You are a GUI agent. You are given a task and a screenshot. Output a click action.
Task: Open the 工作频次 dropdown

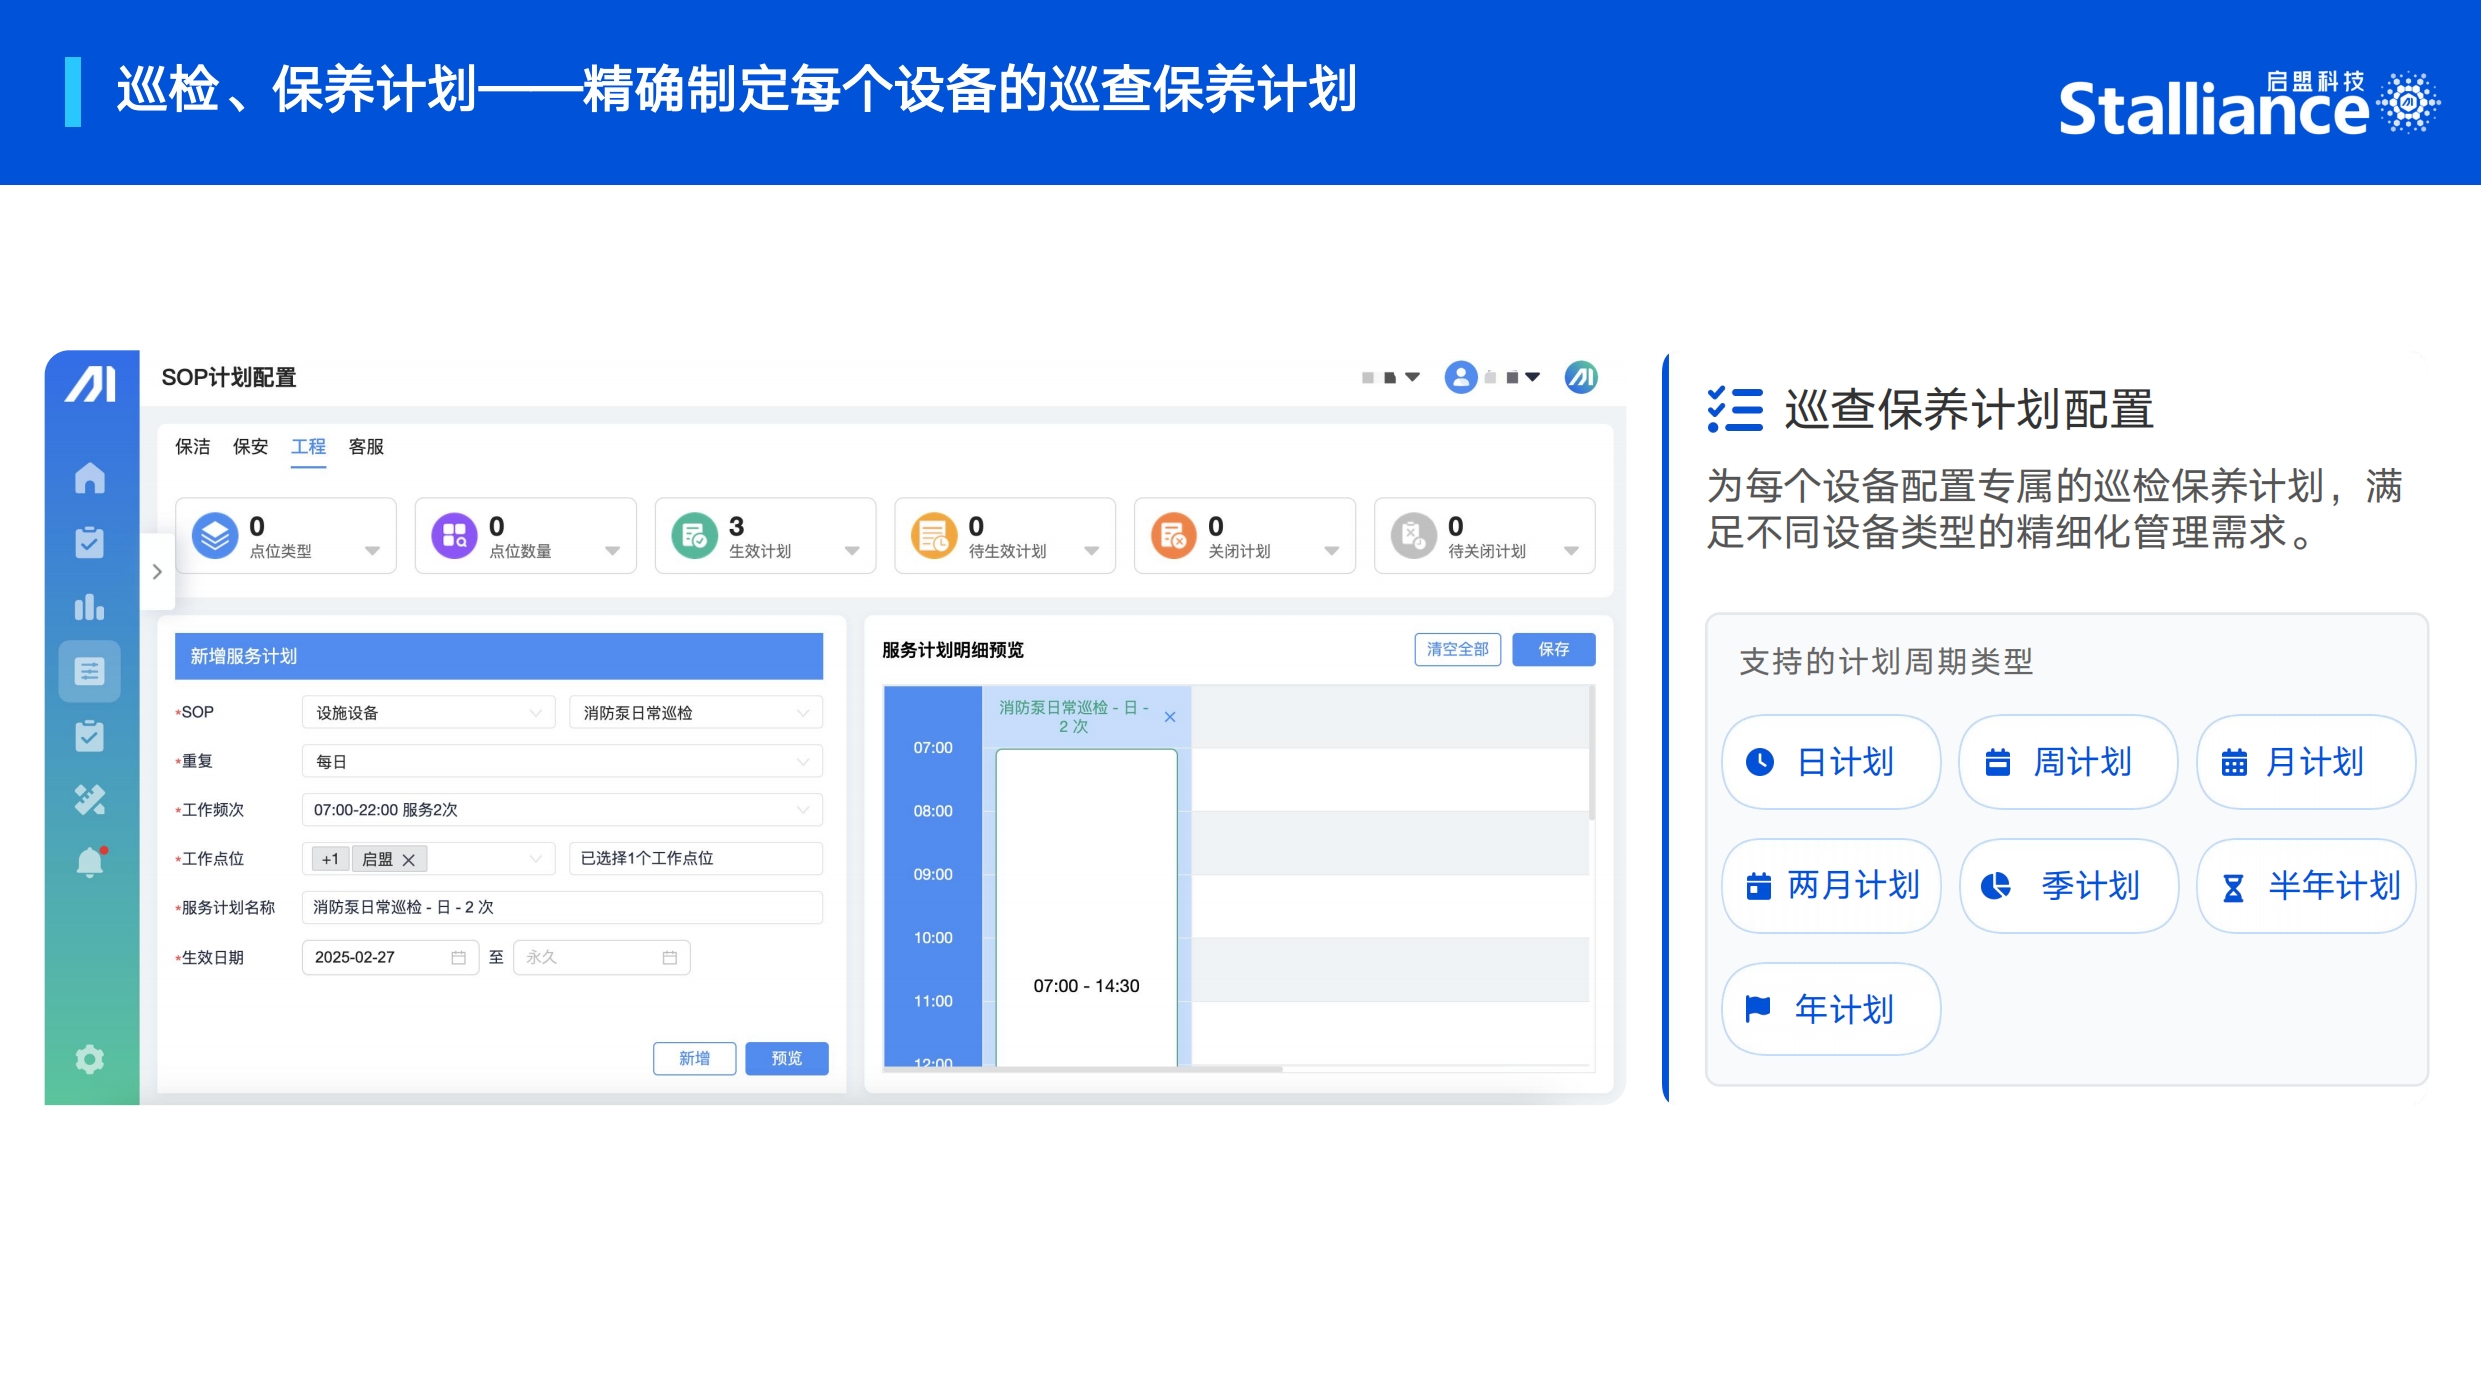click(562, 810)
